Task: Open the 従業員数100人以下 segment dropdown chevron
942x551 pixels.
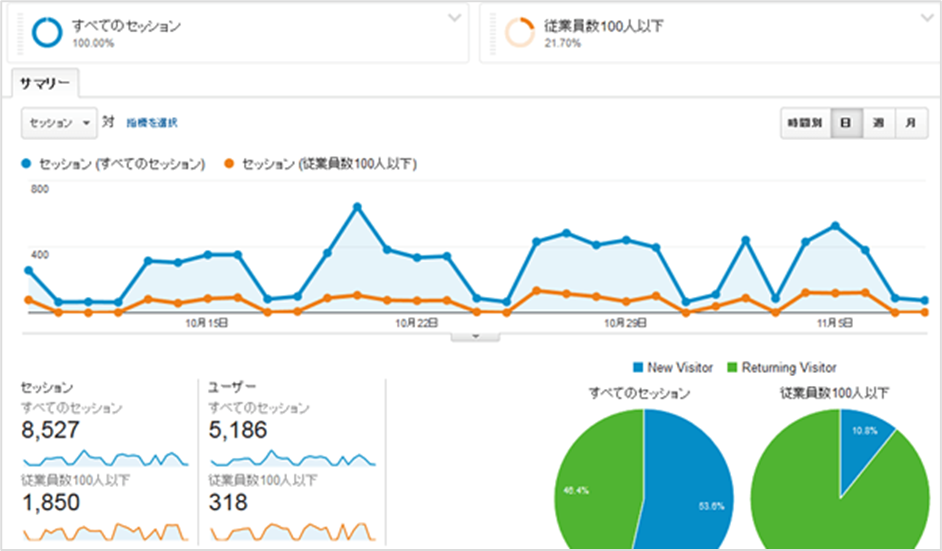Action: coord(928,17)
